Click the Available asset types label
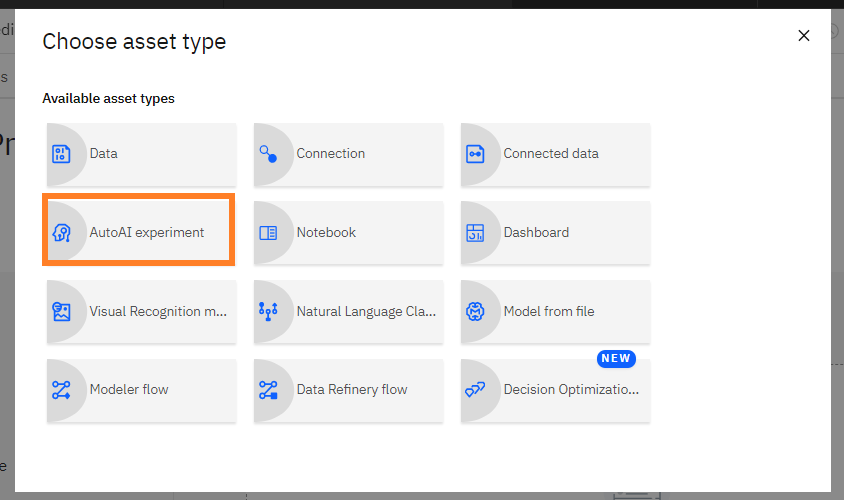This screenshot has height=500, width=844. tap(108, 98)
